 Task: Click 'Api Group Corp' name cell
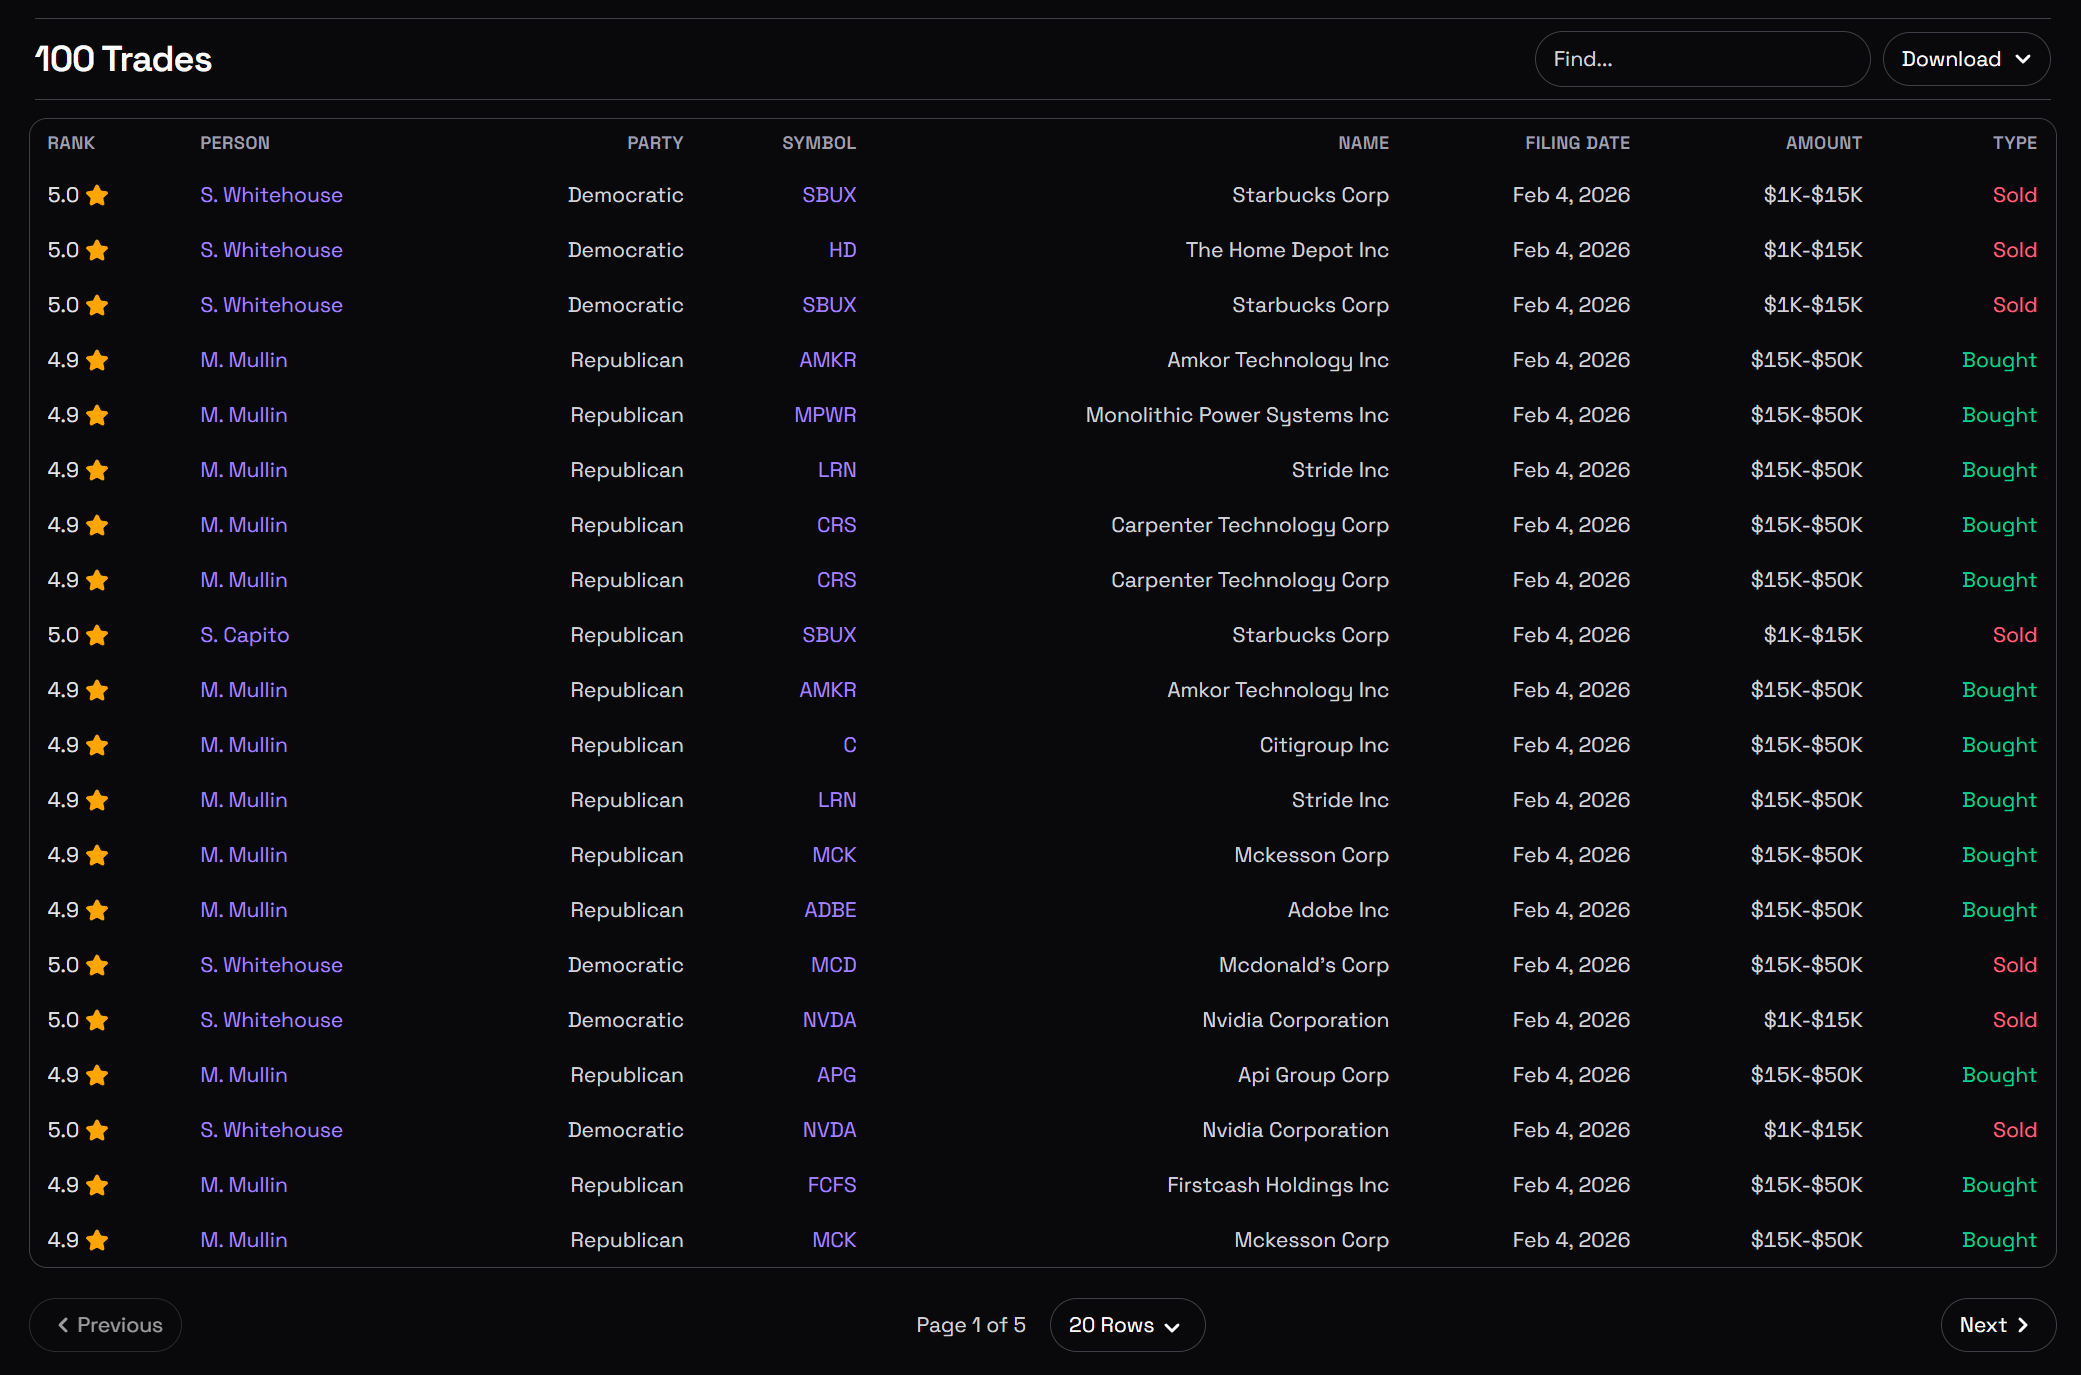(x=1313, y=1075)
